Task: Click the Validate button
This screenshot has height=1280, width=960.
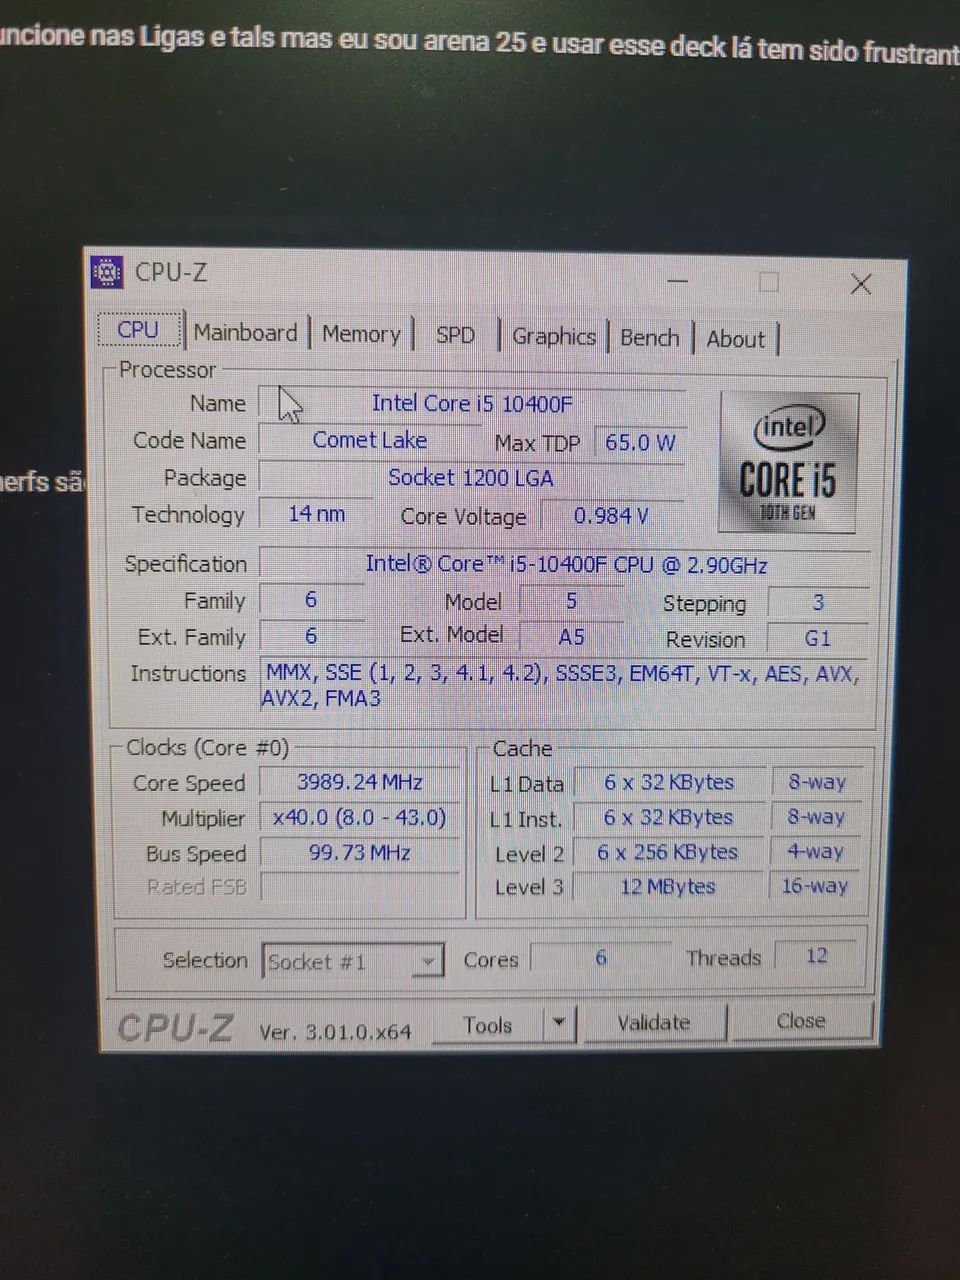Action: coord(654,1022)
